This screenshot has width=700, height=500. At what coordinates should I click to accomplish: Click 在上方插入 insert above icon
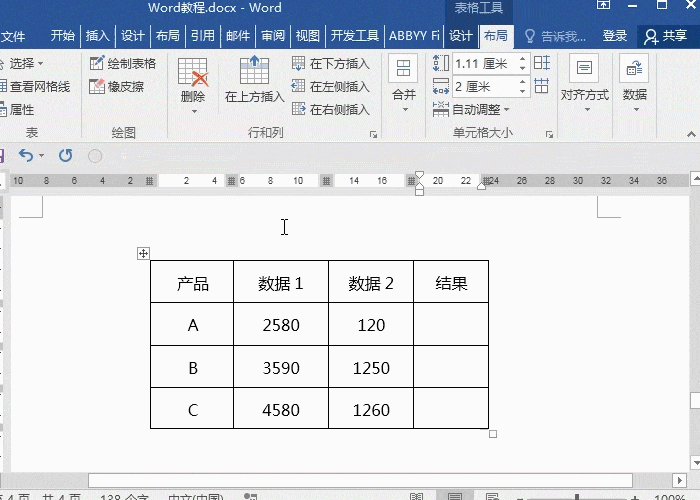[254, 71]
